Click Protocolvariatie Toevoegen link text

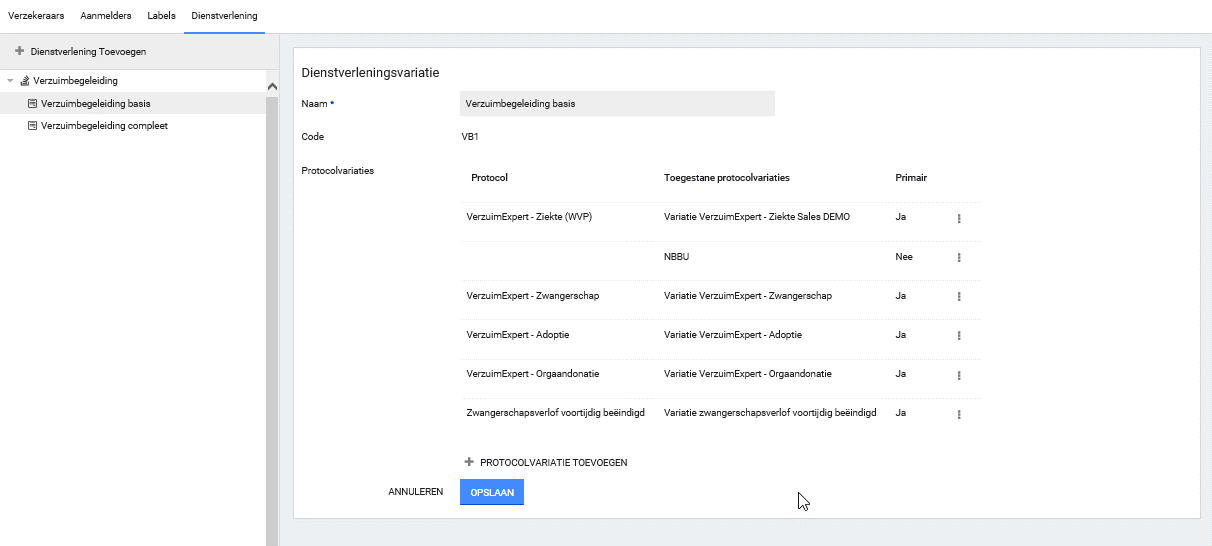click(x=553, y=463)
